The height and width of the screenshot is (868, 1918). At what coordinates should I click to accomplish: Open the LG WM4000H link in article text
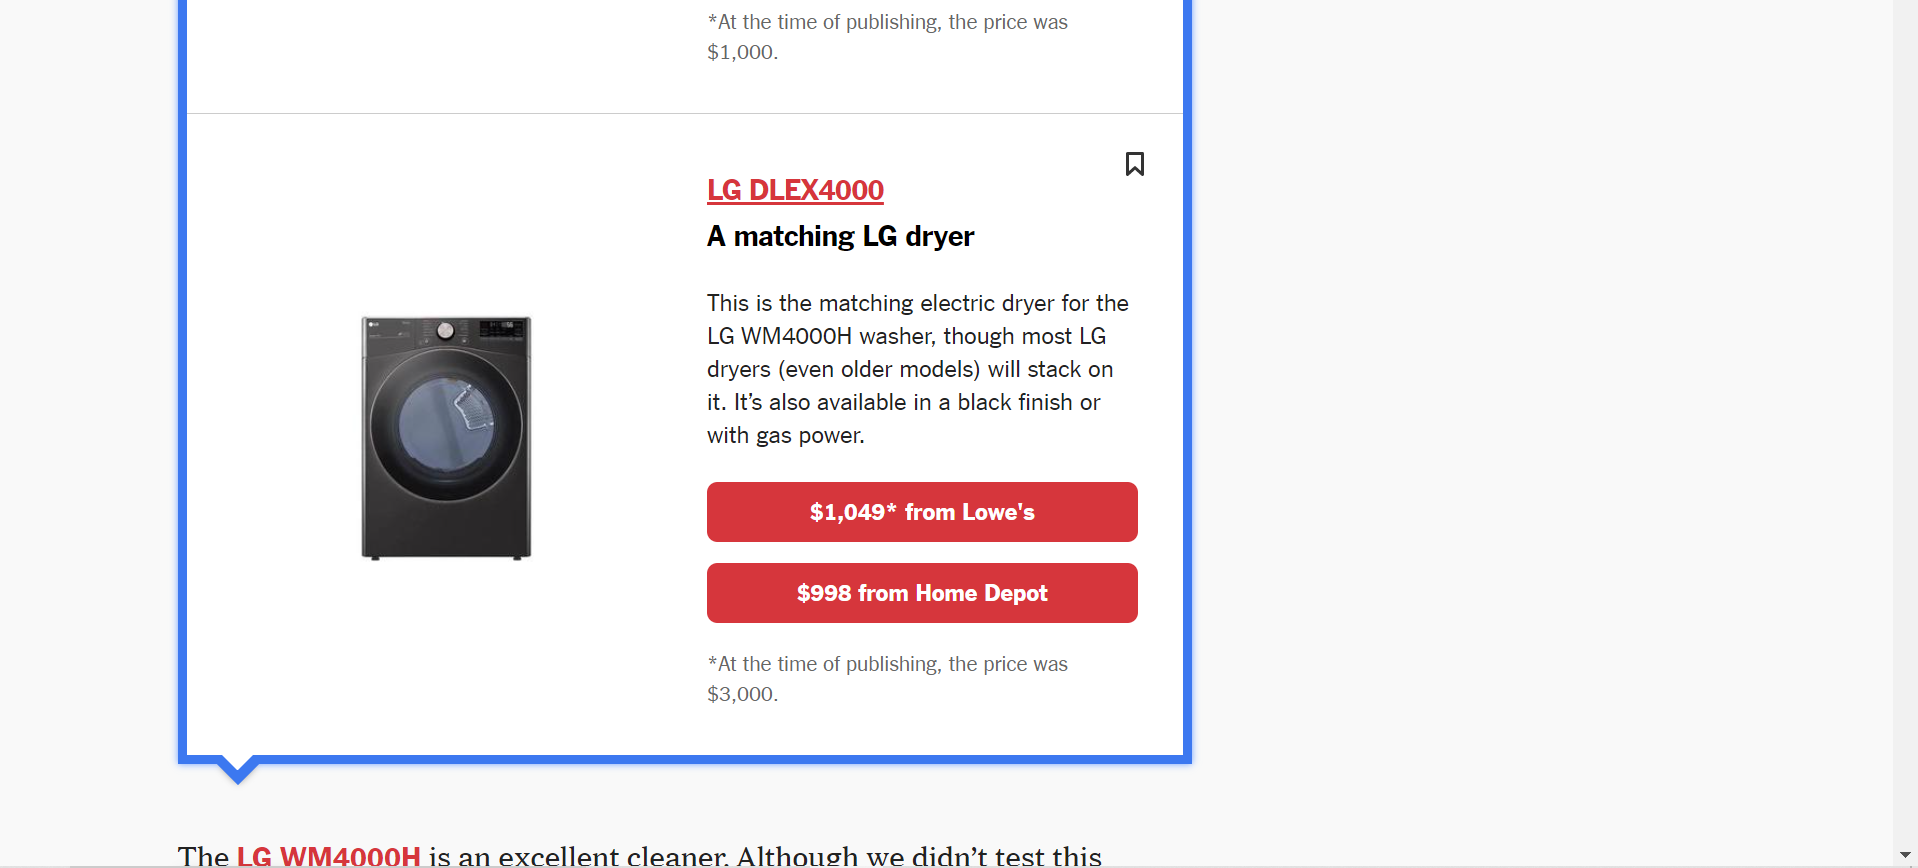point(328,856)
